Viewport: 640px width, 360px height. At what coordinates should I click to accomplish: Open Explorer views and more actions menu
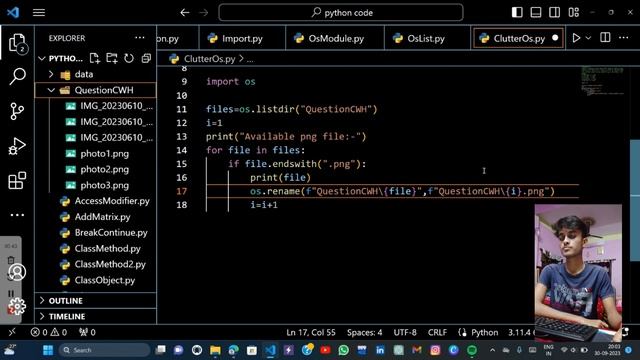140,38
